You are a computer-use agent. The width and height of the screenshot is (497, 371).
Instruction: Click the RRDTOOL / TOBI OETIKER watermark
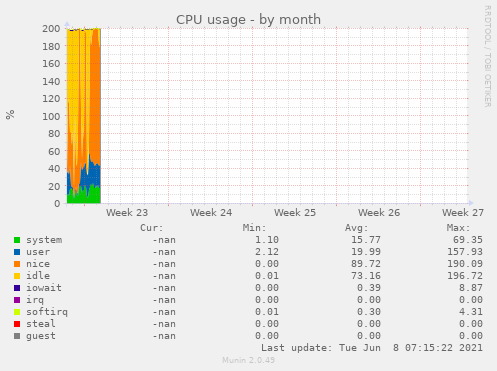pos(487,56)
